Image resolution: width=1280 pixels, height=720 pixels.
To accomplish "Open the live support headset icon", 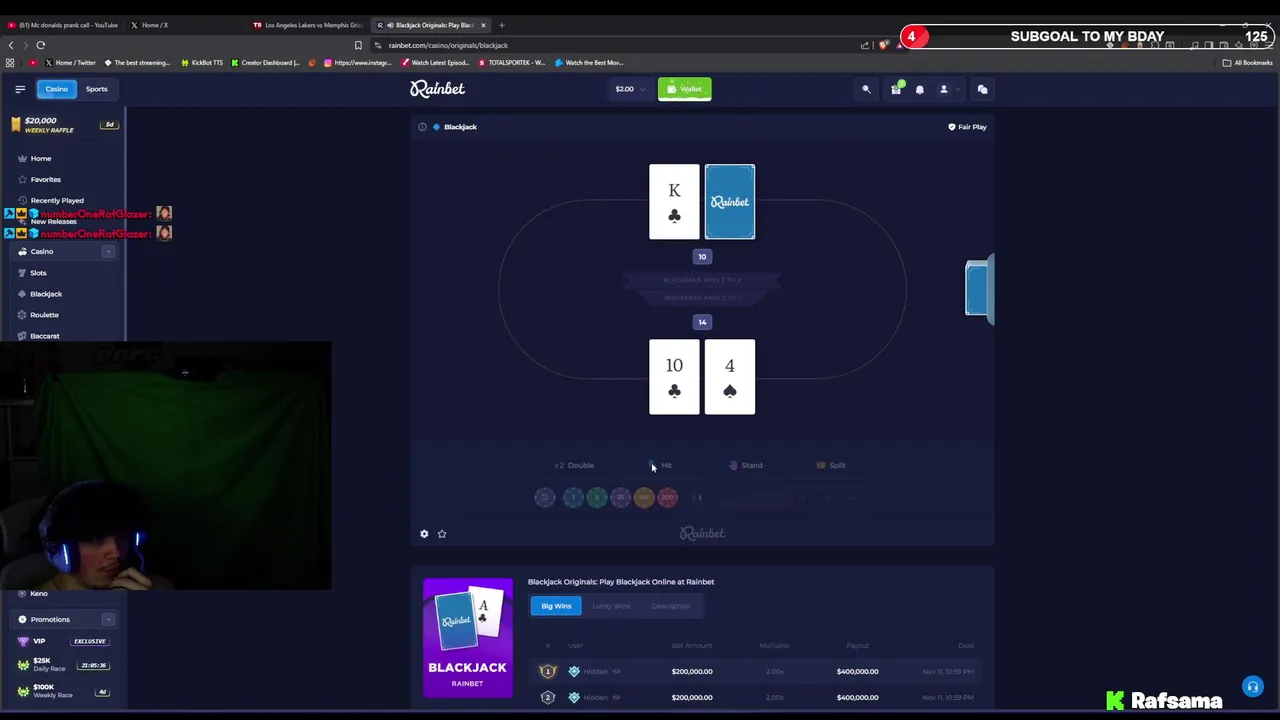I will (x=1252, y=686).
